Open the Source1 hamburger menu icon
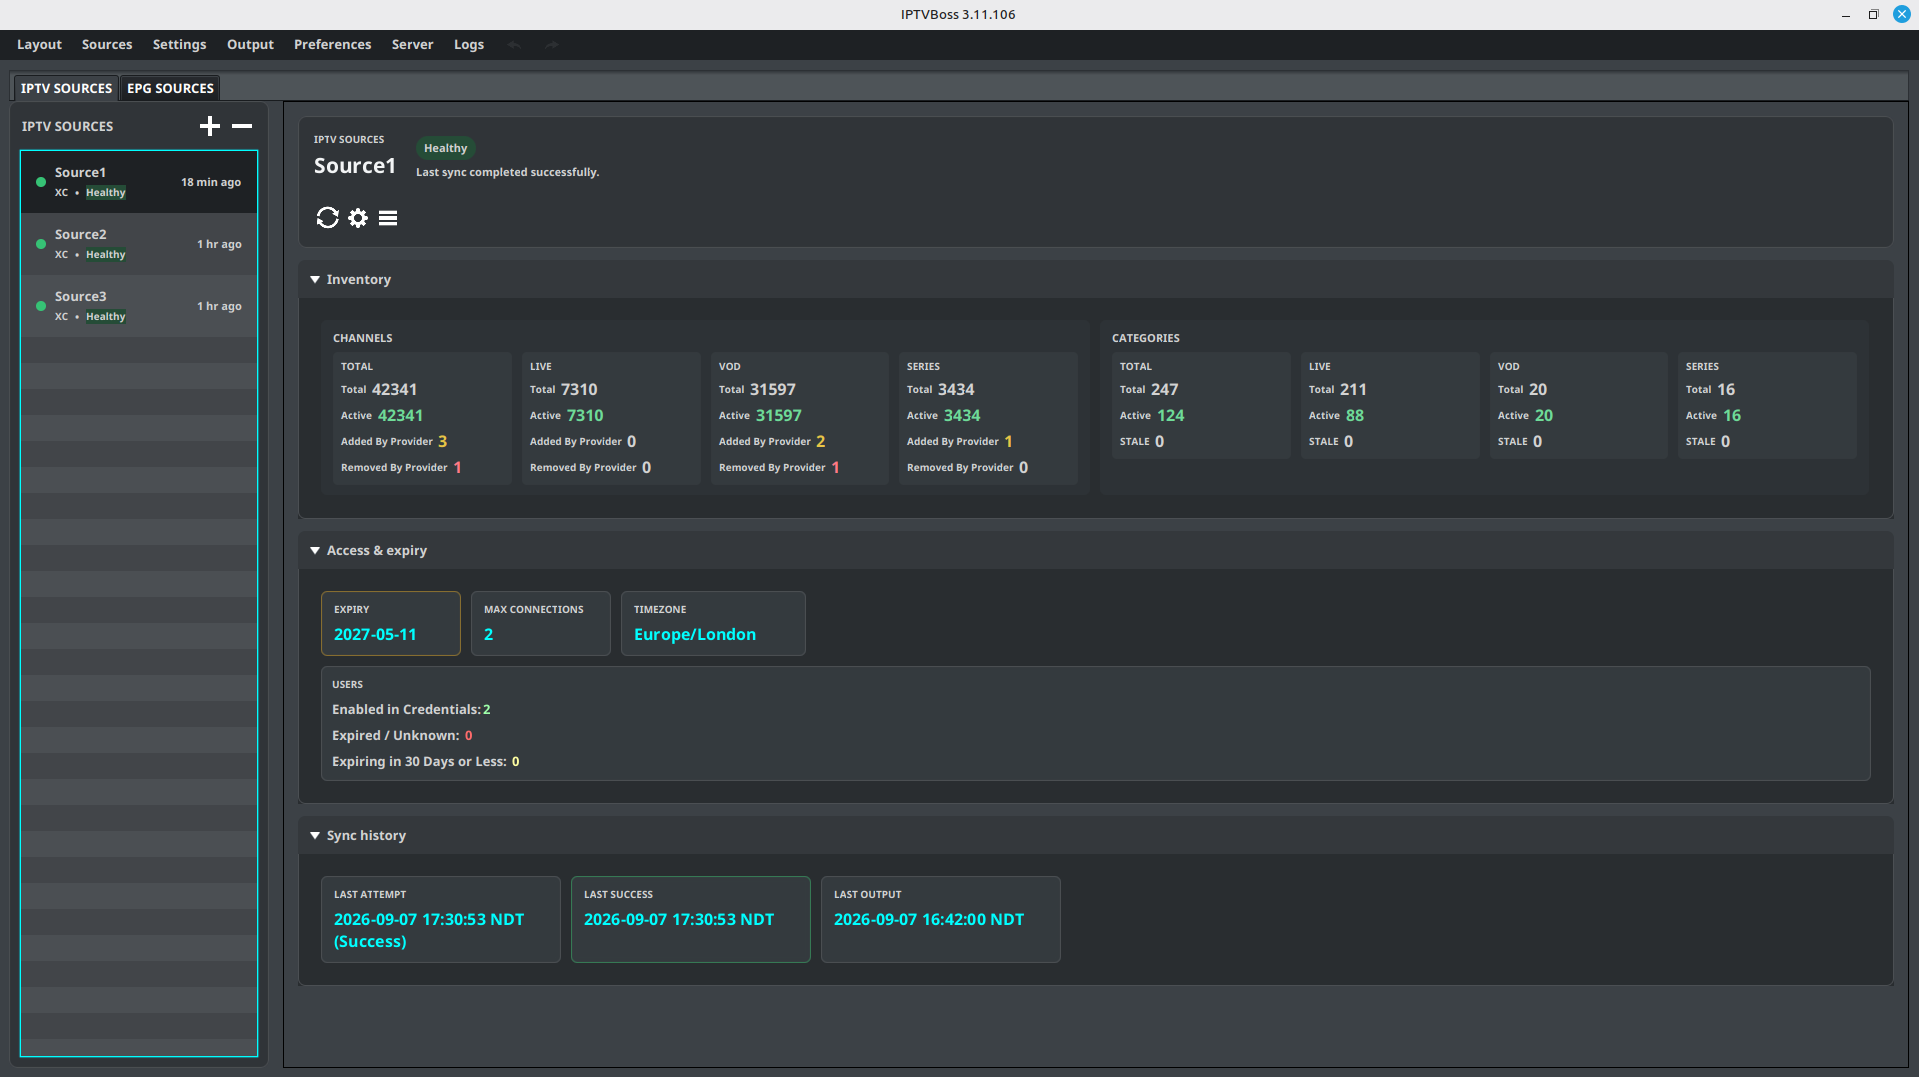The width and height of the screenshot is (1919, 1077). pyautogui.click(x=388, y=217)
